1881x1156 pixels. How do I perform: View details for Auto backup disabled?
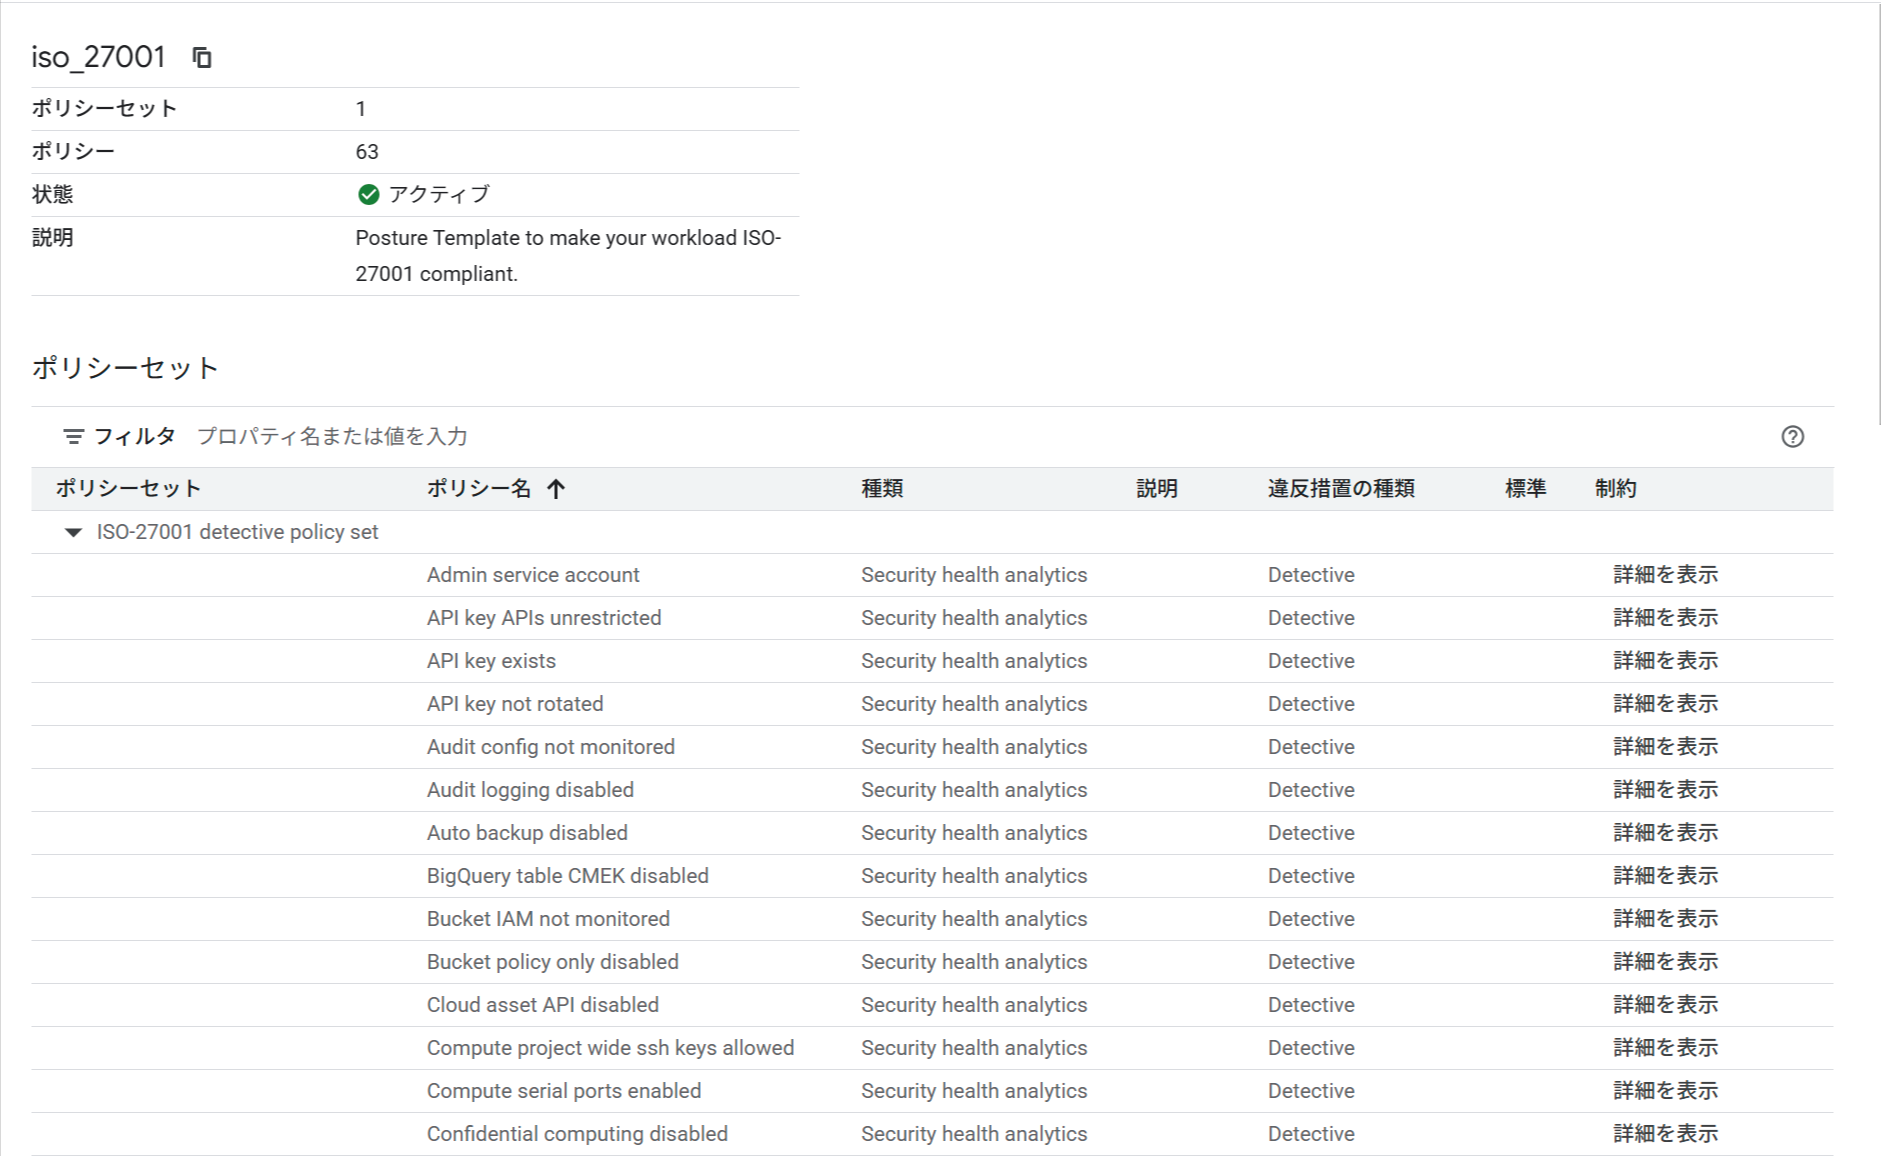1665,833
